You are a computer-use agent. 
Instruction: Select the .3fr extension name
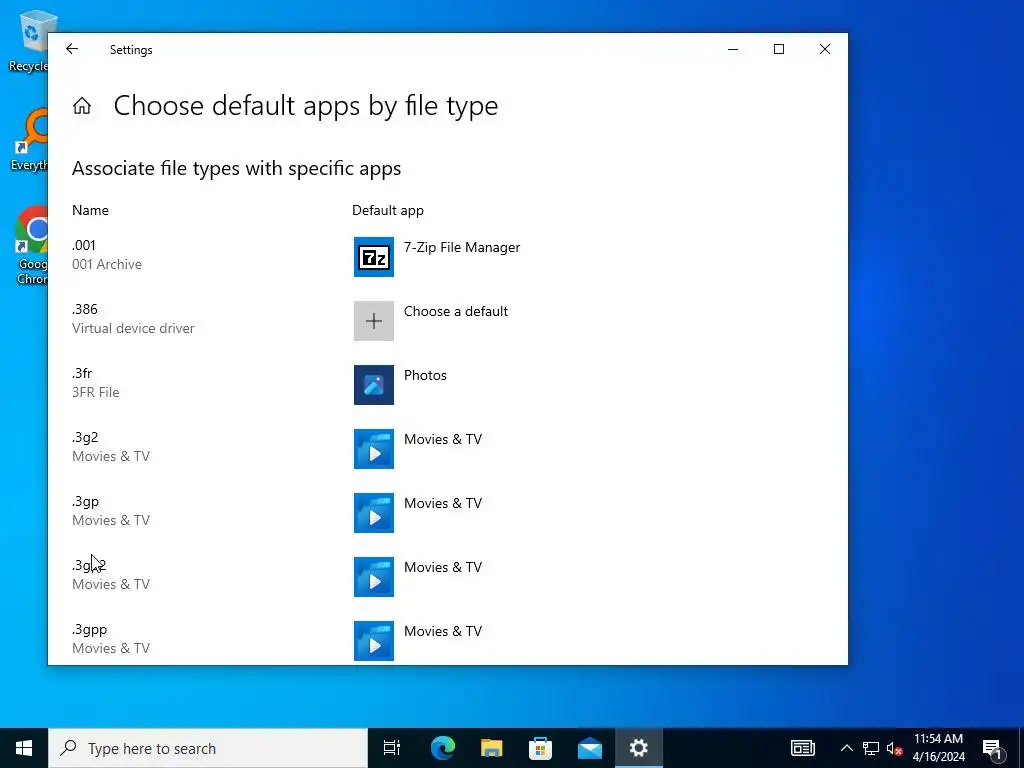tap(82, 373)
